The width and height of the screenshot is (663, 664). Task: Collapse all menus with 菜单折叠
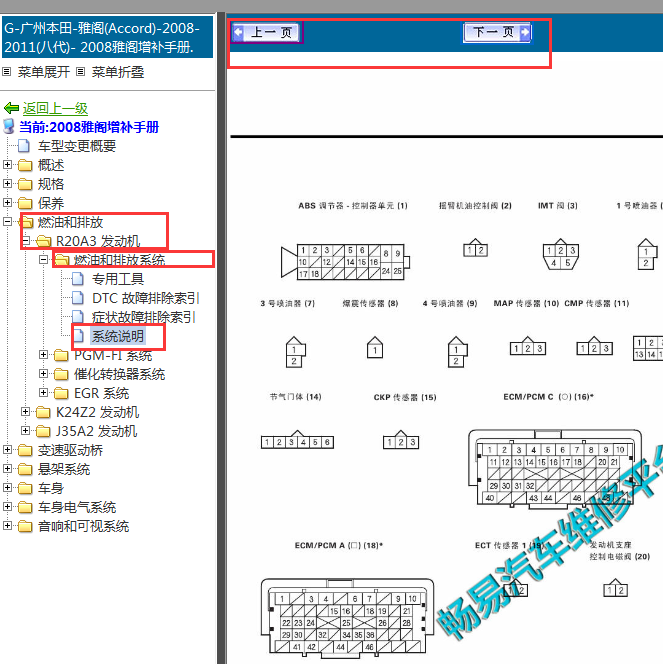point(118,72)
